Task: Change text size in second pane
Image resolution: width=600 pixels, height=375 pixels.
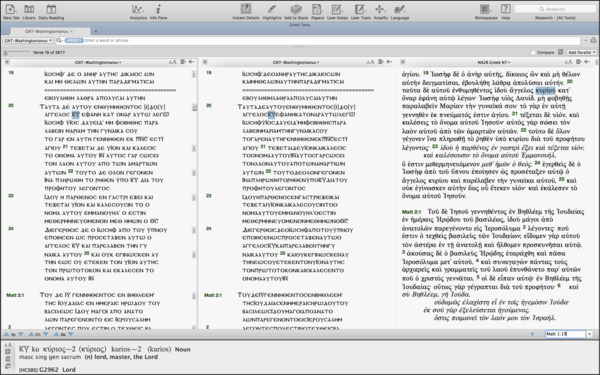Action: pos(370,62)
